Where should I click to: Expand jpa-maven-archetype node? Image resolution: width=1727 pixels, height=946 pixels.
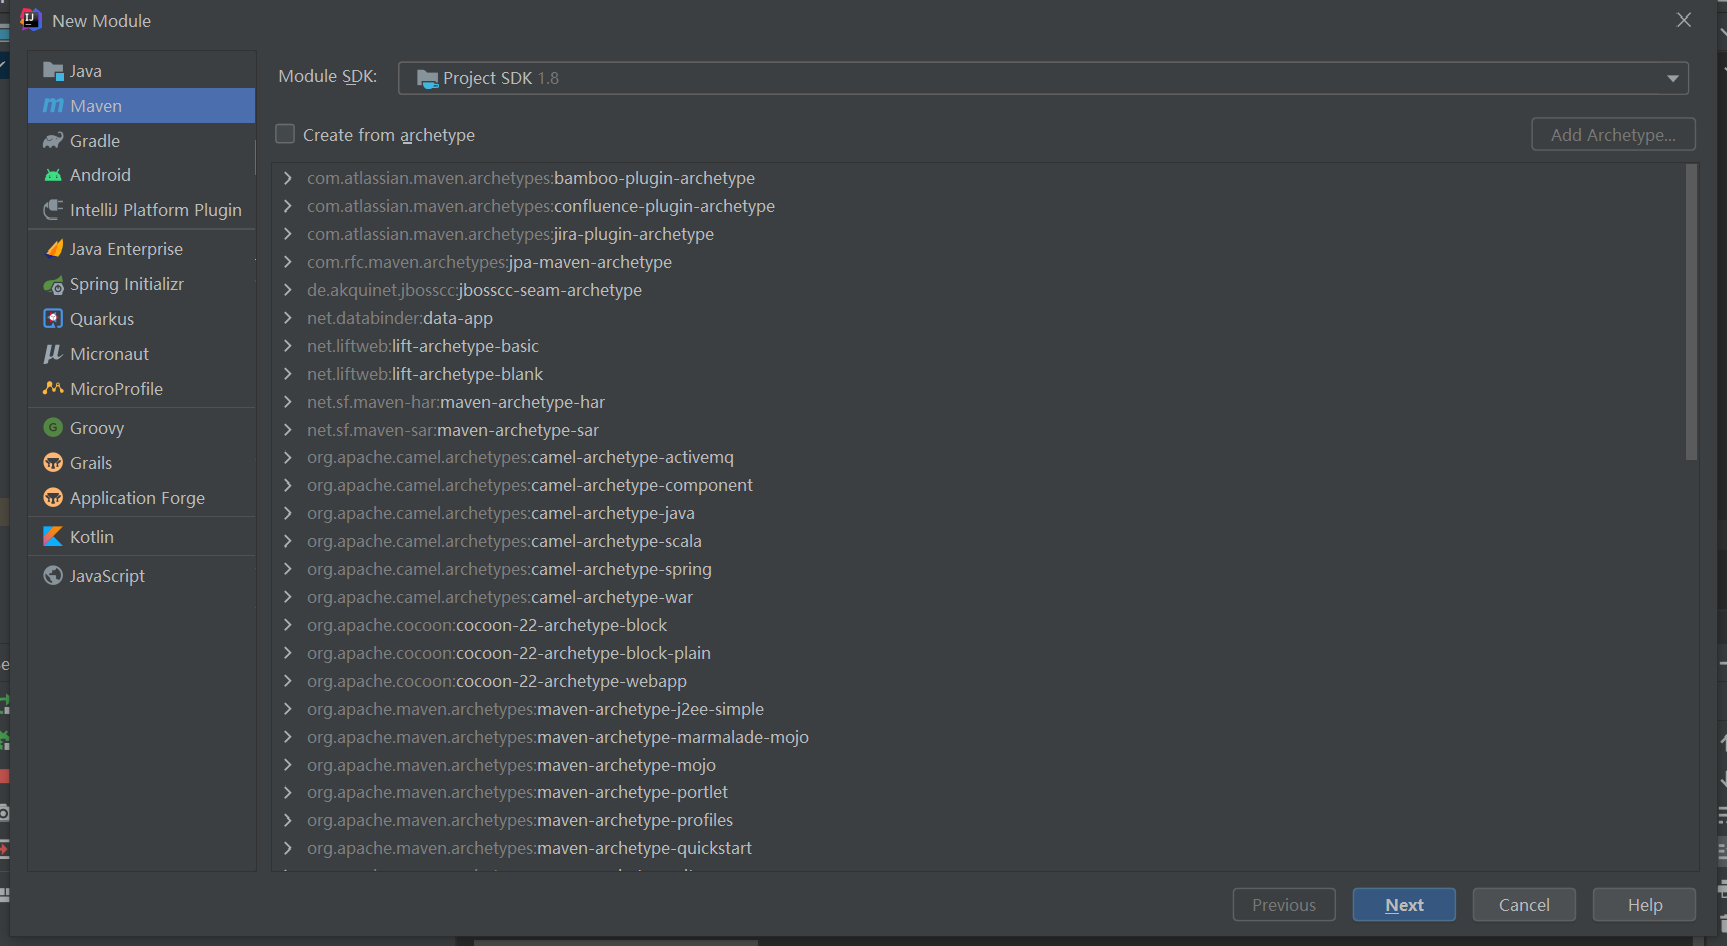pyautogui.click(x=288, y=262)
